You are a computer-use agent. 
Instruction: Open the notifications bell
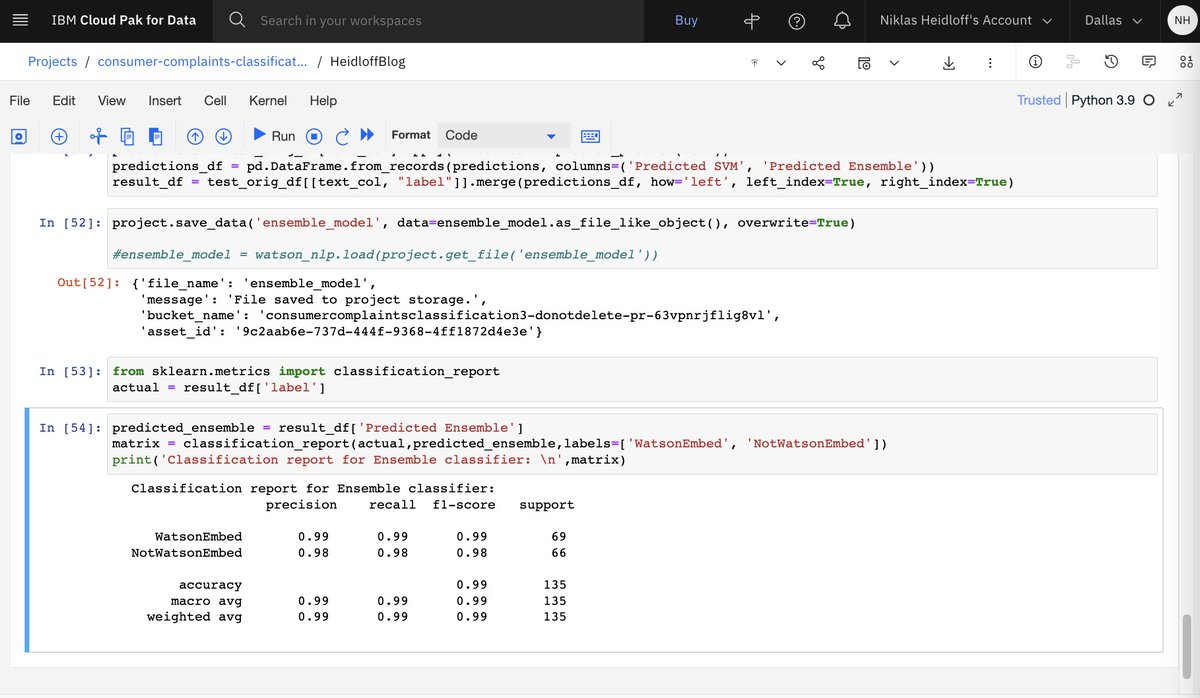click(842, 21)
